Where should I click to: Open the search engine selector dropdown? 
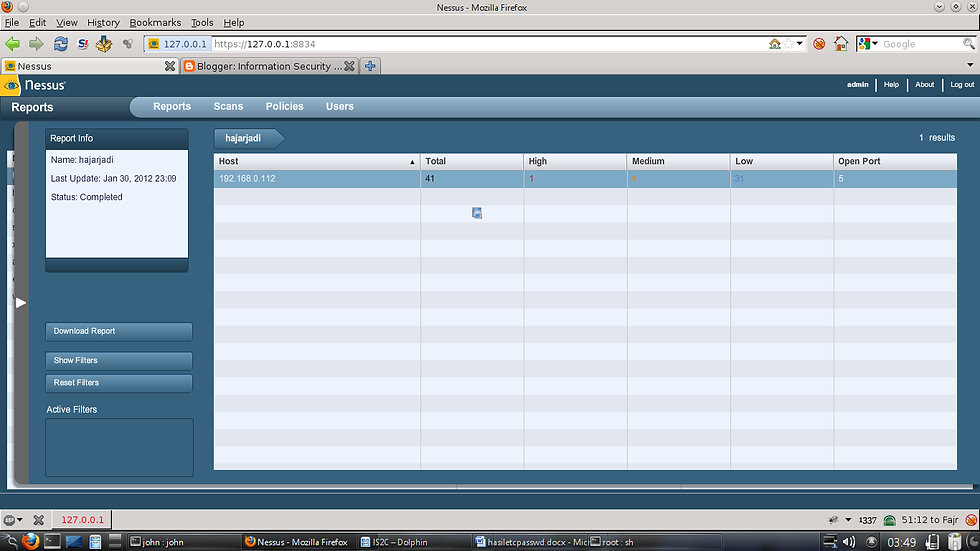tap(868, 44)
